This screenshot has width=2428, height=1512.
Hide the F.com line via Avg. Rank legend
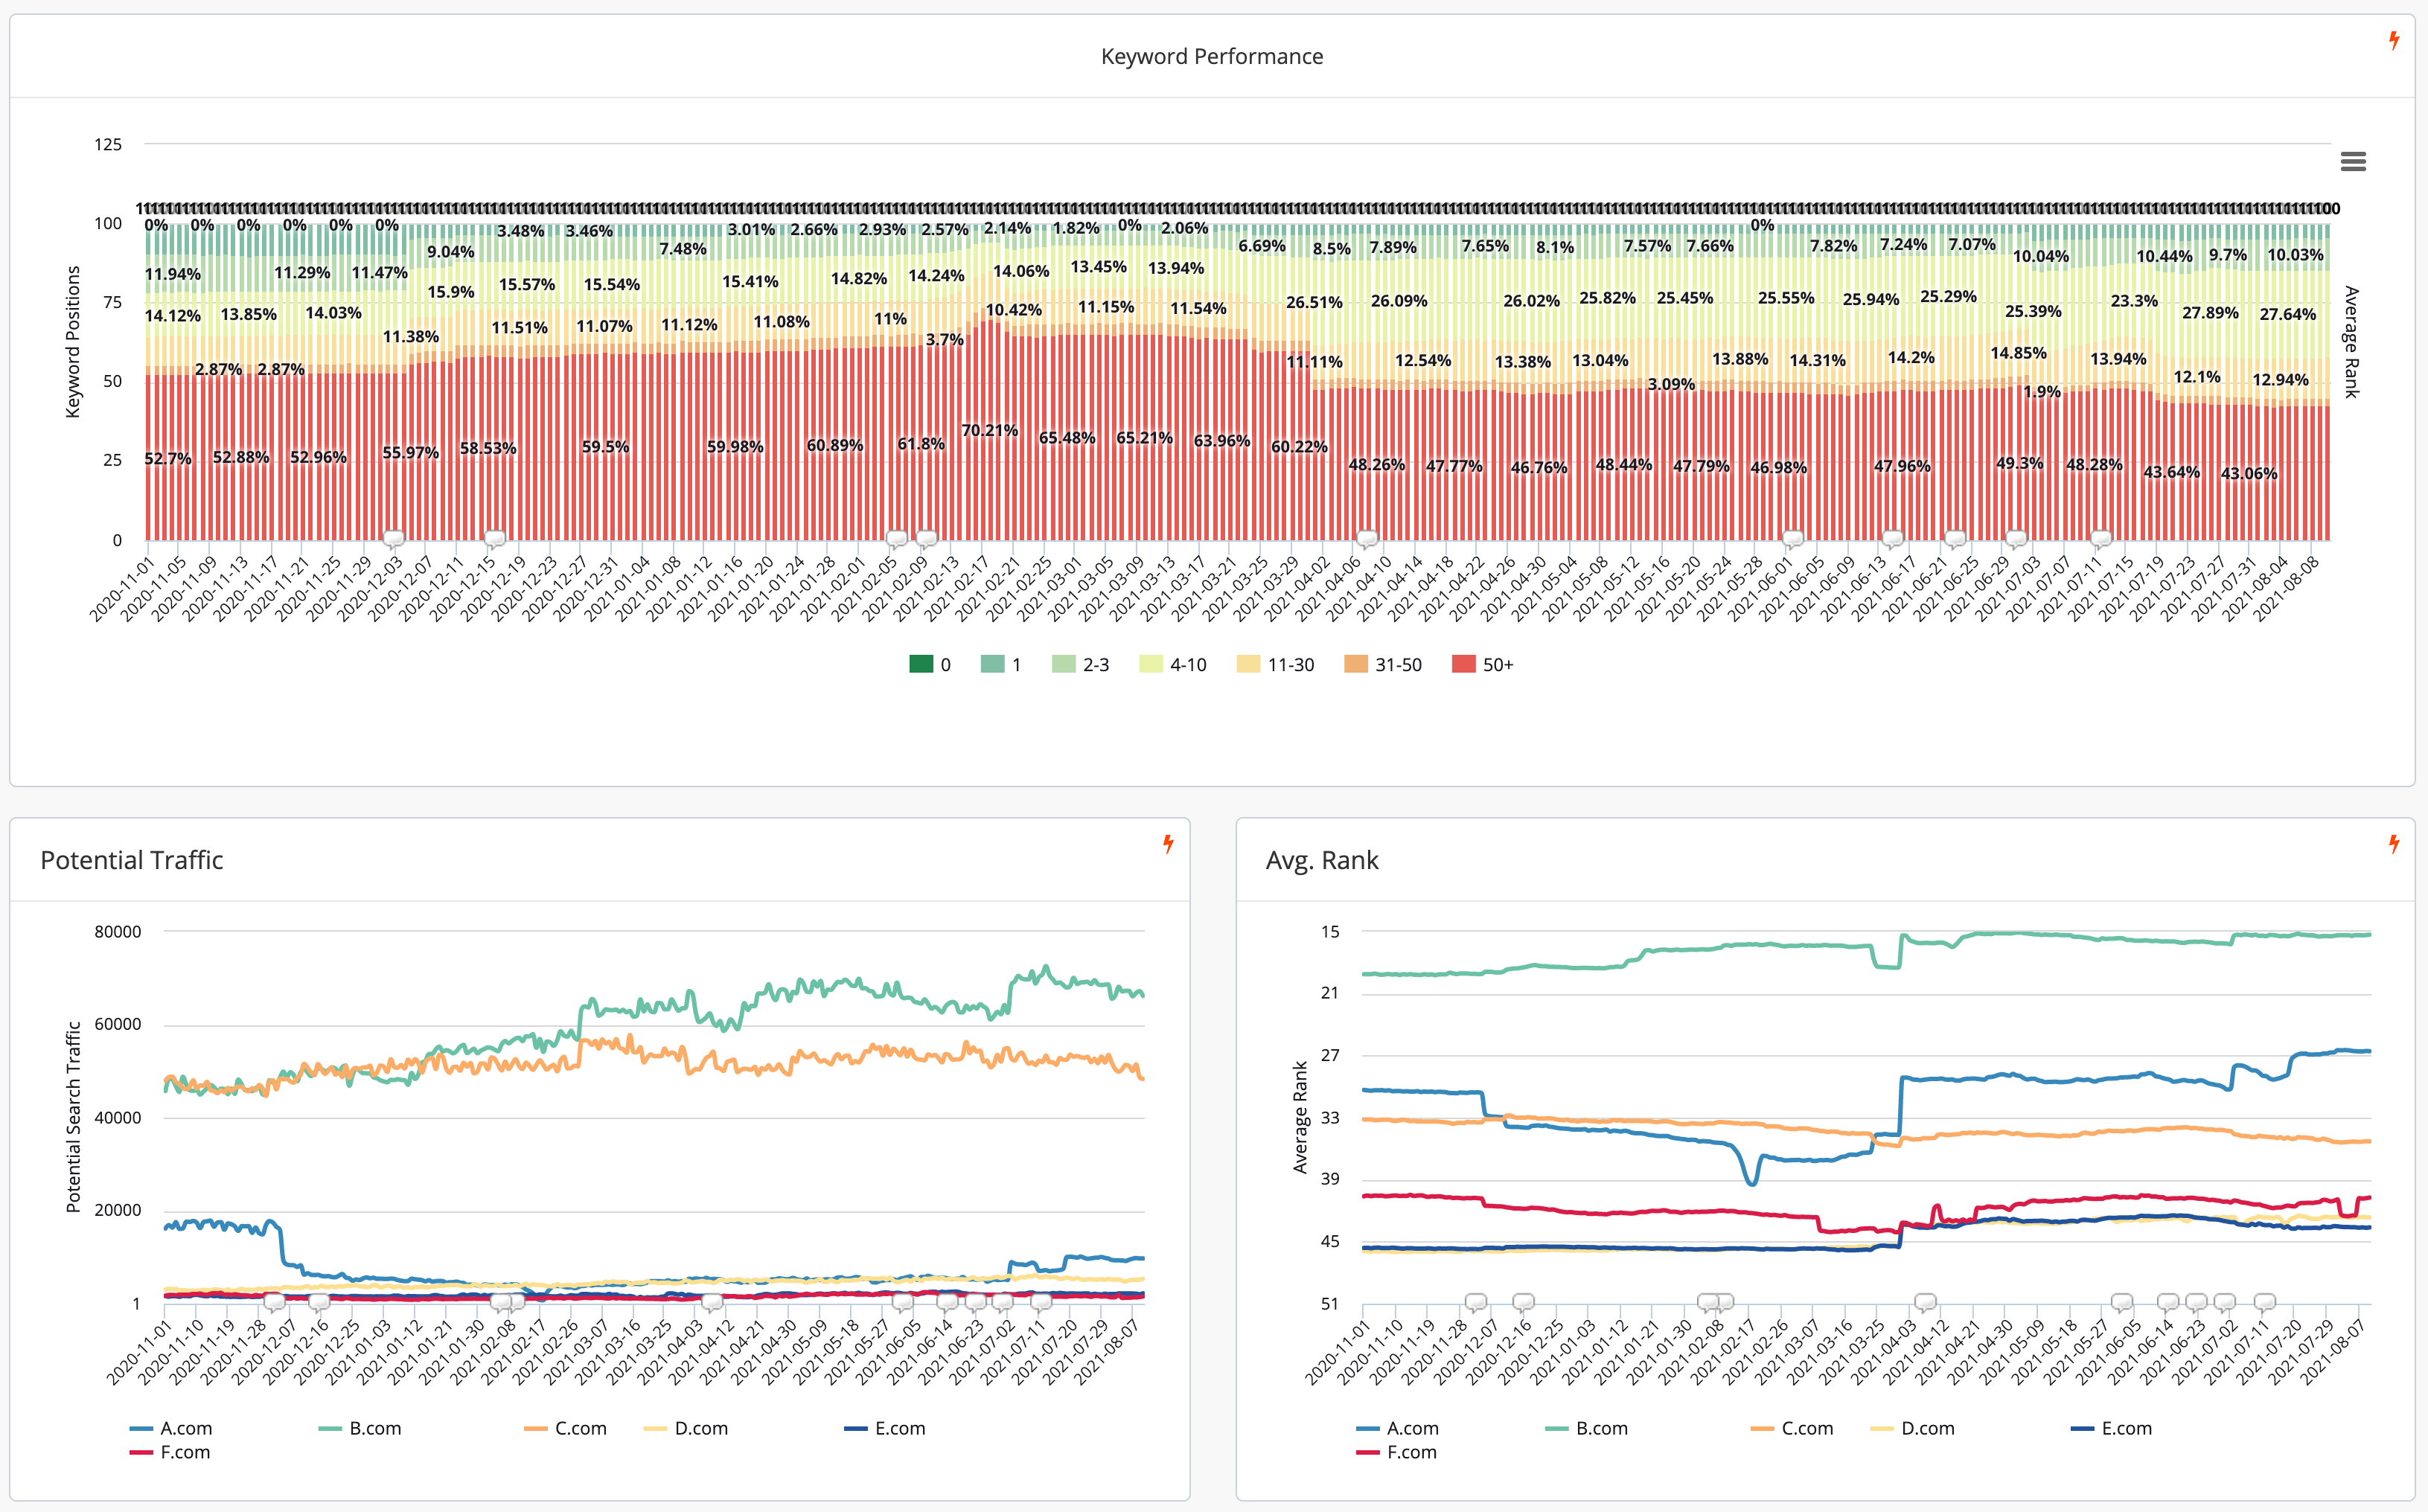click(1413, 1452)
